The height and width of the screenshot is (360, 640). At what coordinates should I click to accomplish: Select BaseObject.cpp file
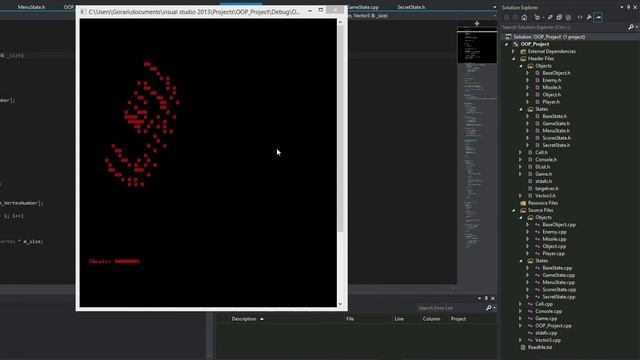click(x=559, y=224)
